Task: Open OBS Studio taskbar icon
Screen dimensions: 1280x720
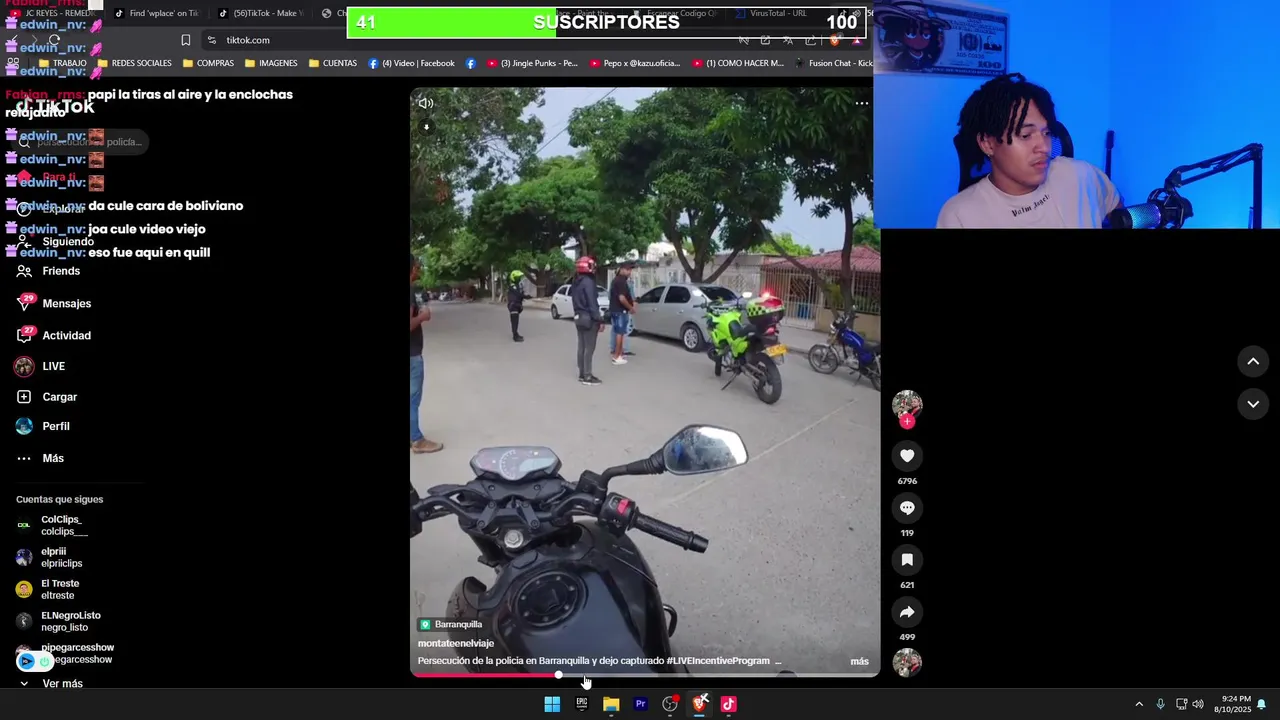Action: tap(670, 704)
